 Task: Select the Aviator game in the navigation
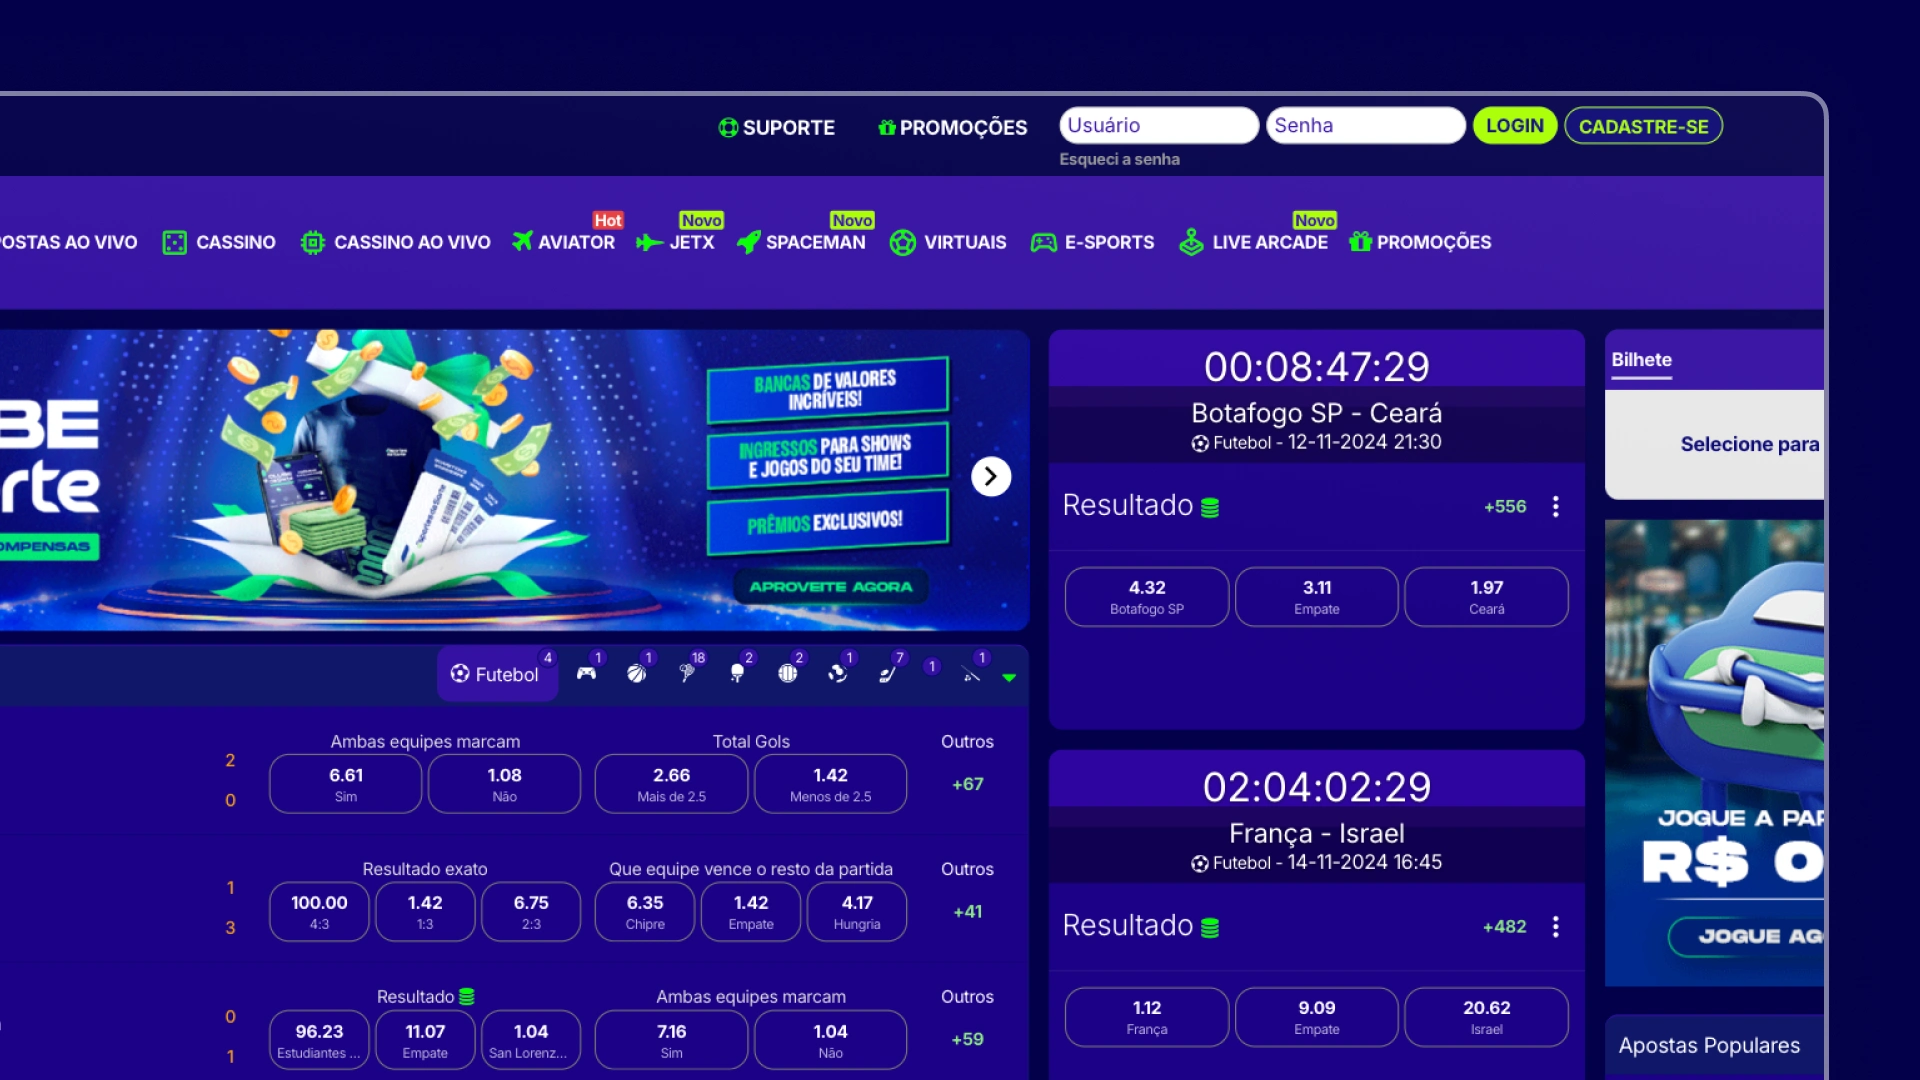[565, 242]
